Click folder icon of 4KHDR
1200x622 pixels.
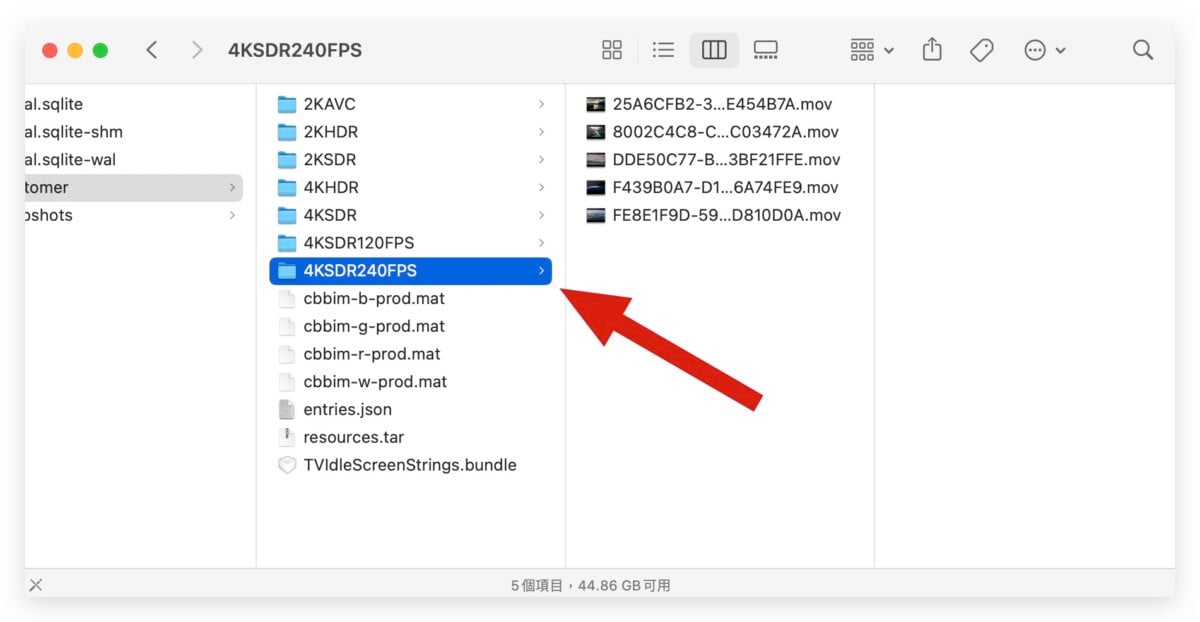(287, 187)
